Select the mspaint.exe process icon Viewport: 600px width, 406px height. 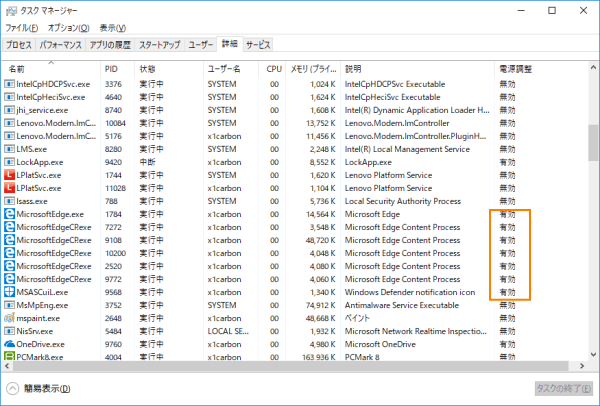10,317
